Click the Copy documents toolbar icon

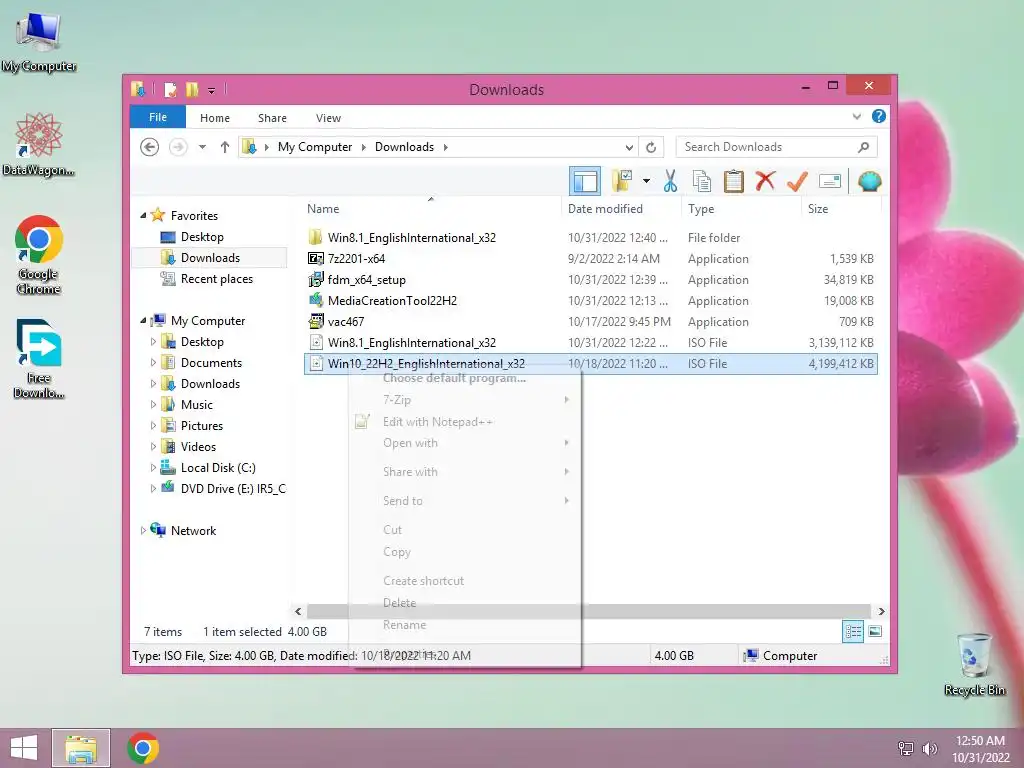(x=701, y=181)
